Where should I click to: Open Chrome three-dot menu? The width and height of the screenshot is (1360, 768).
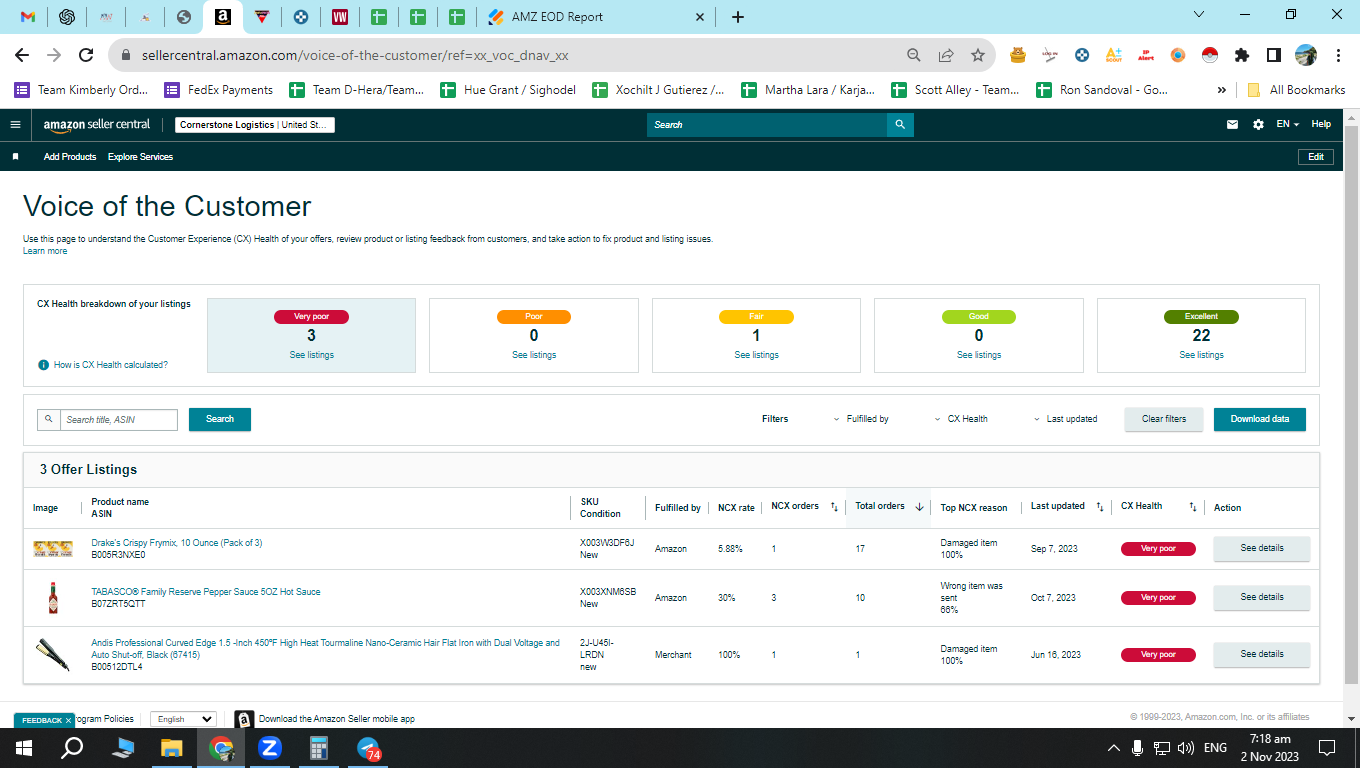(1338, 55)
